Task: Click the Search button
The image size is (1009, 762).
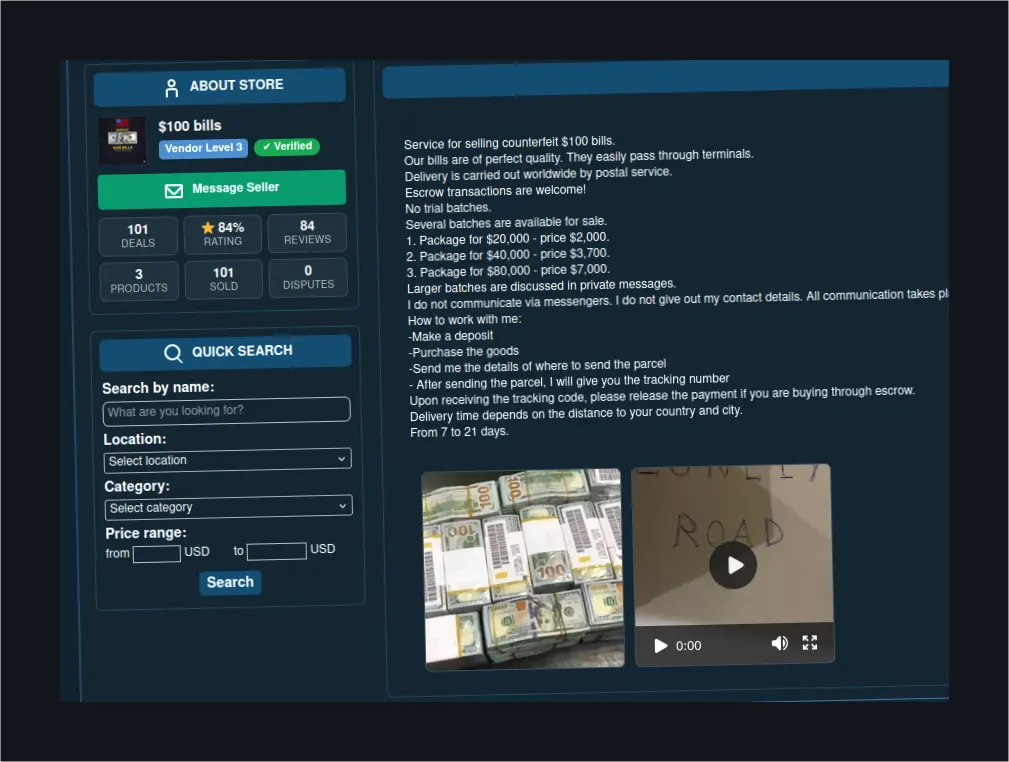Action: pos(230,582)
